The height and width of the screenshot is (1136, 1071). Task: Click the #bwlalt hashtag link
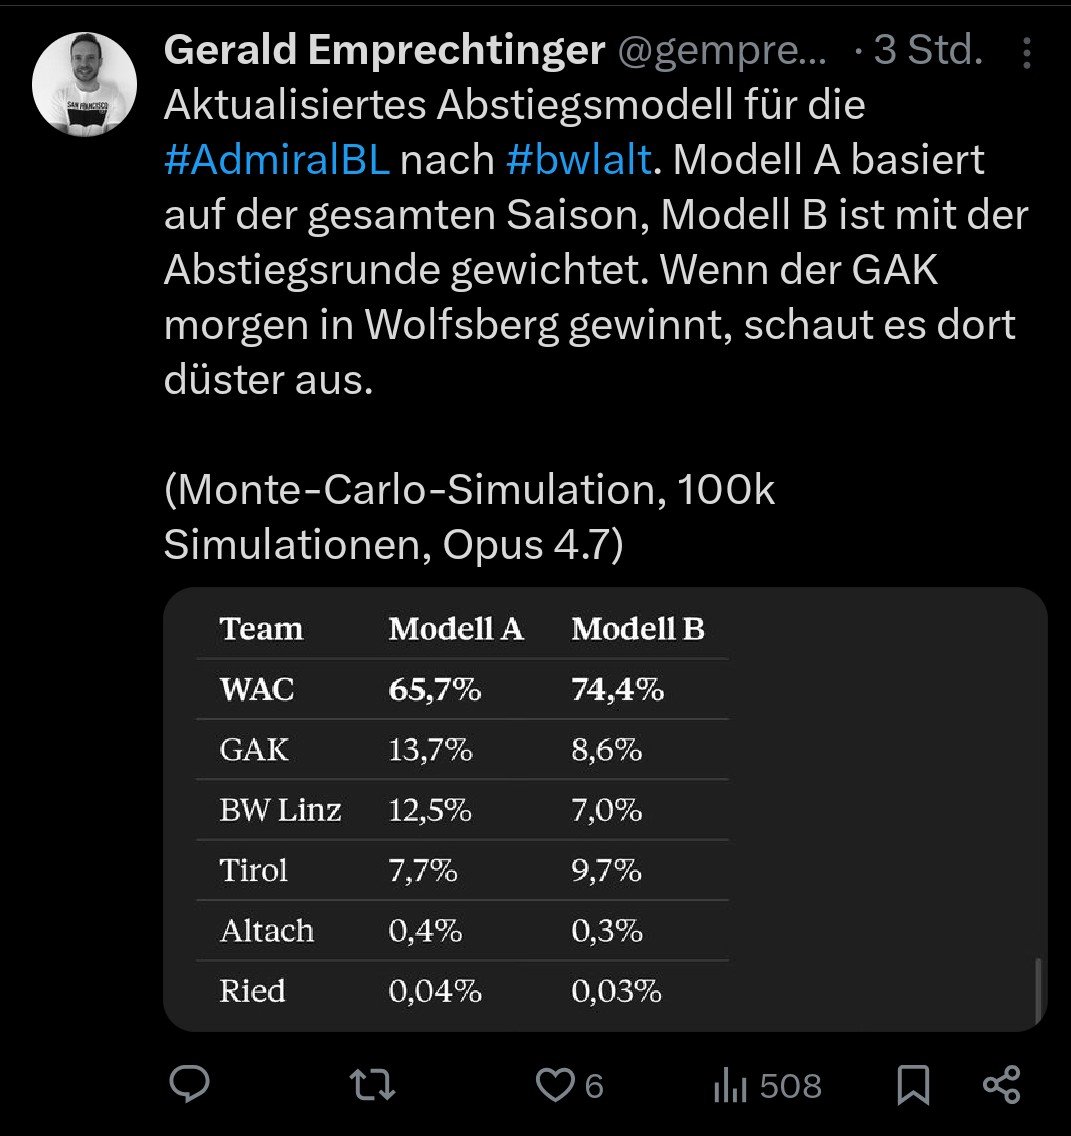click(x=580, y=161)
